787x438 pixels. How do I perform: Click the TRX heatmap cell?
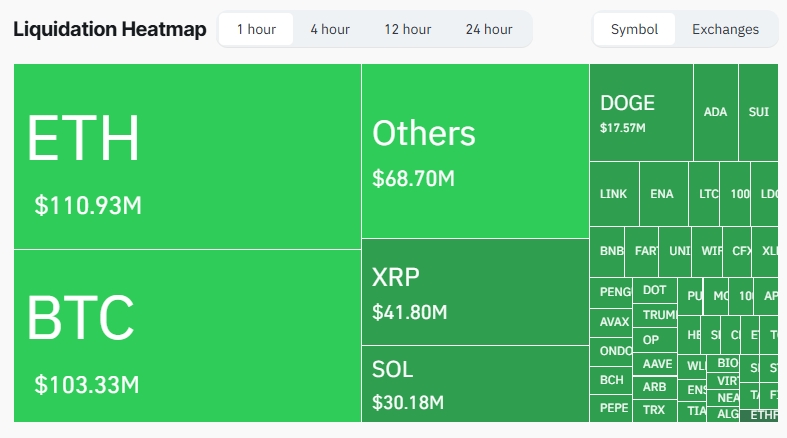(x=654, y=410)
